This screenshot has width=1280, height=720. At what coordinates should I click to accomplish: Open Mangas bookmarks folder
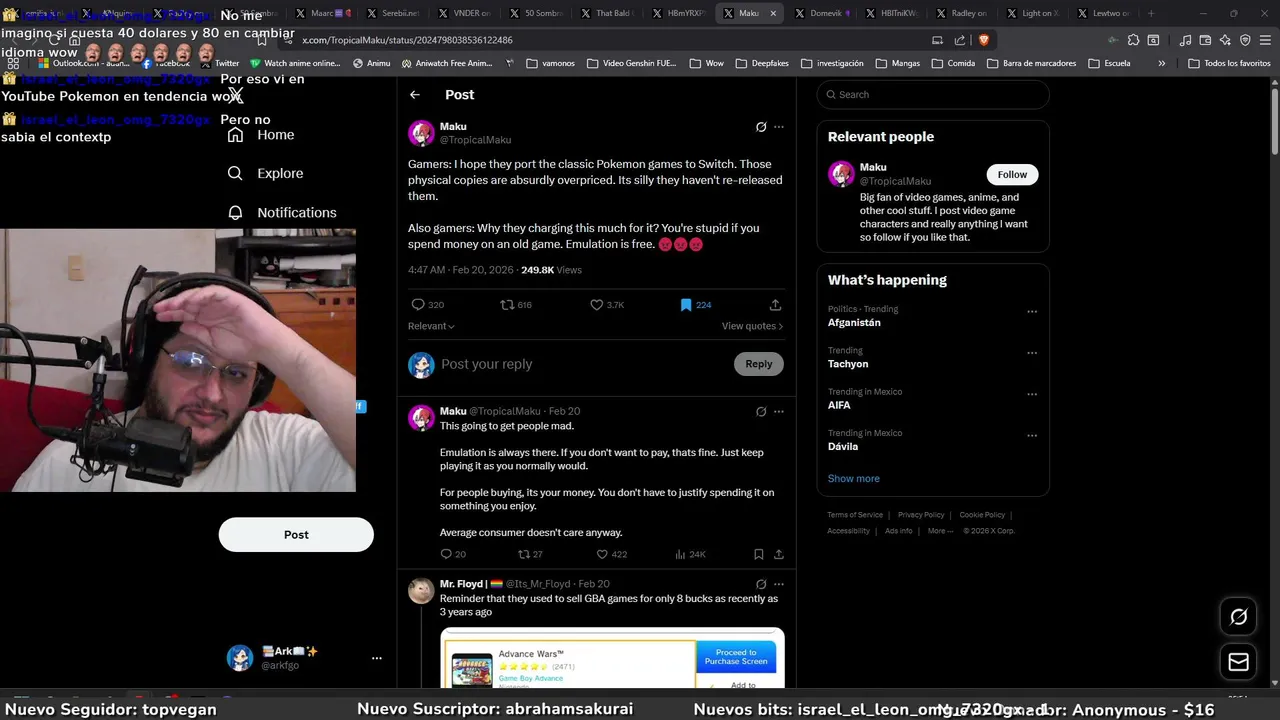[x=897, y=63]
